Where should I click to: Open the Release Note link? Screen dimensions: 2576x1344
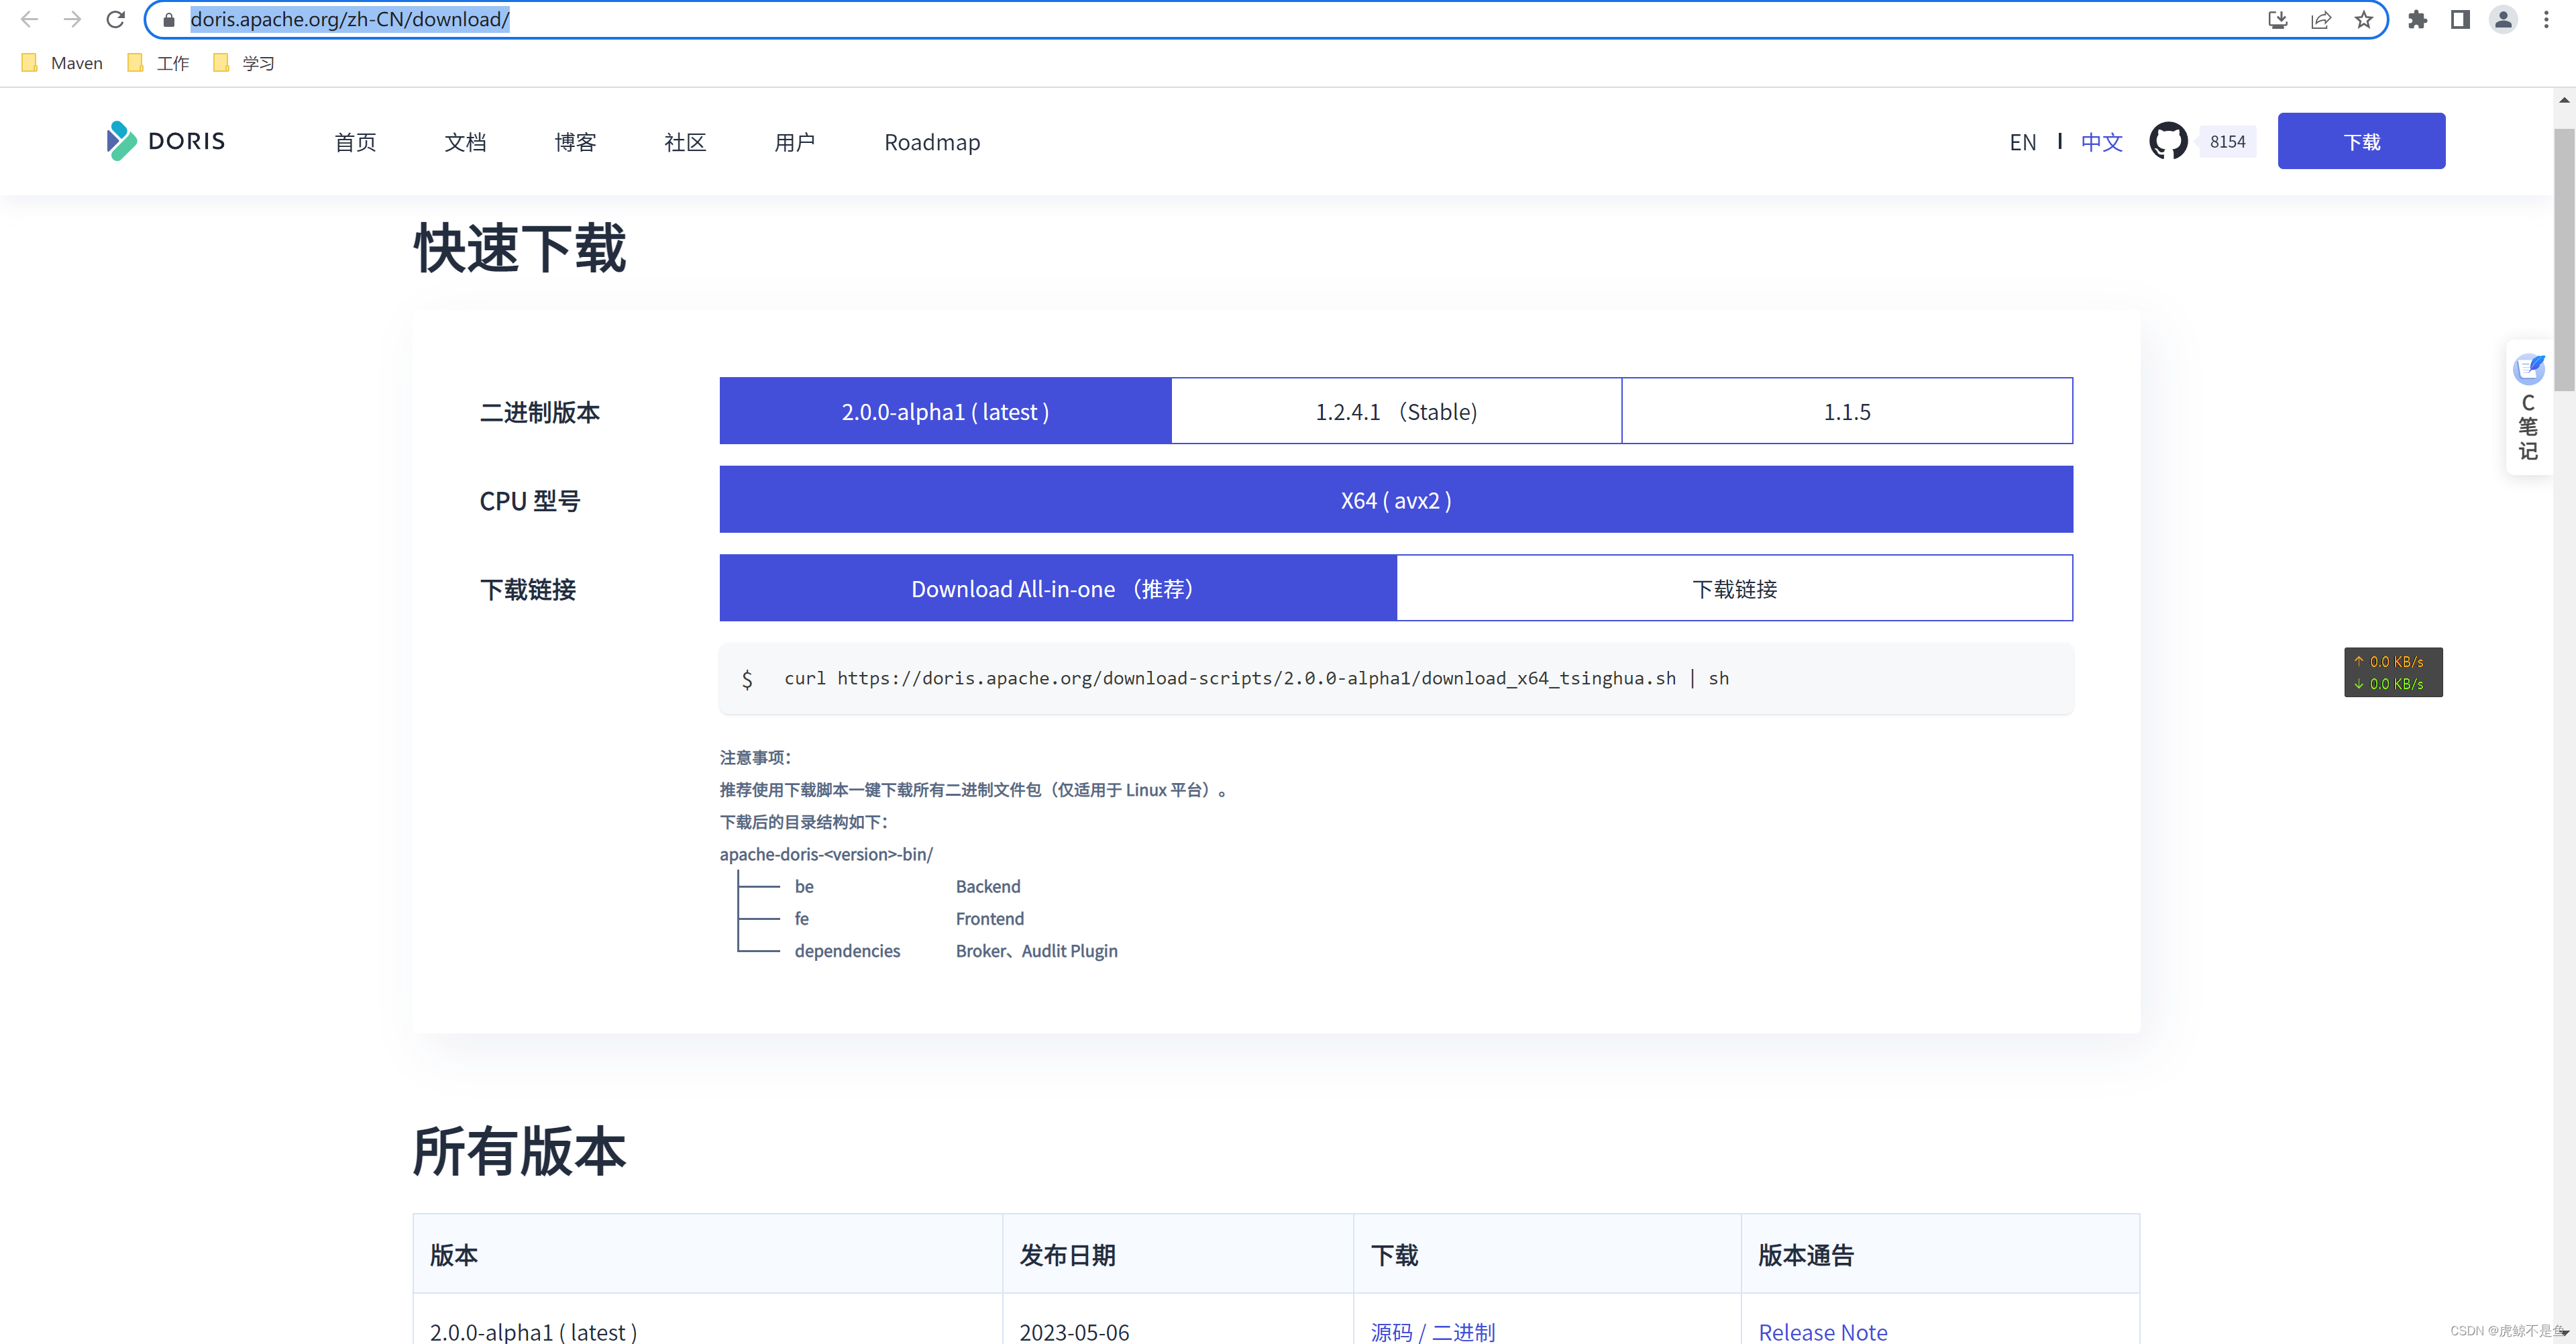click(x=1822, y=1331)
